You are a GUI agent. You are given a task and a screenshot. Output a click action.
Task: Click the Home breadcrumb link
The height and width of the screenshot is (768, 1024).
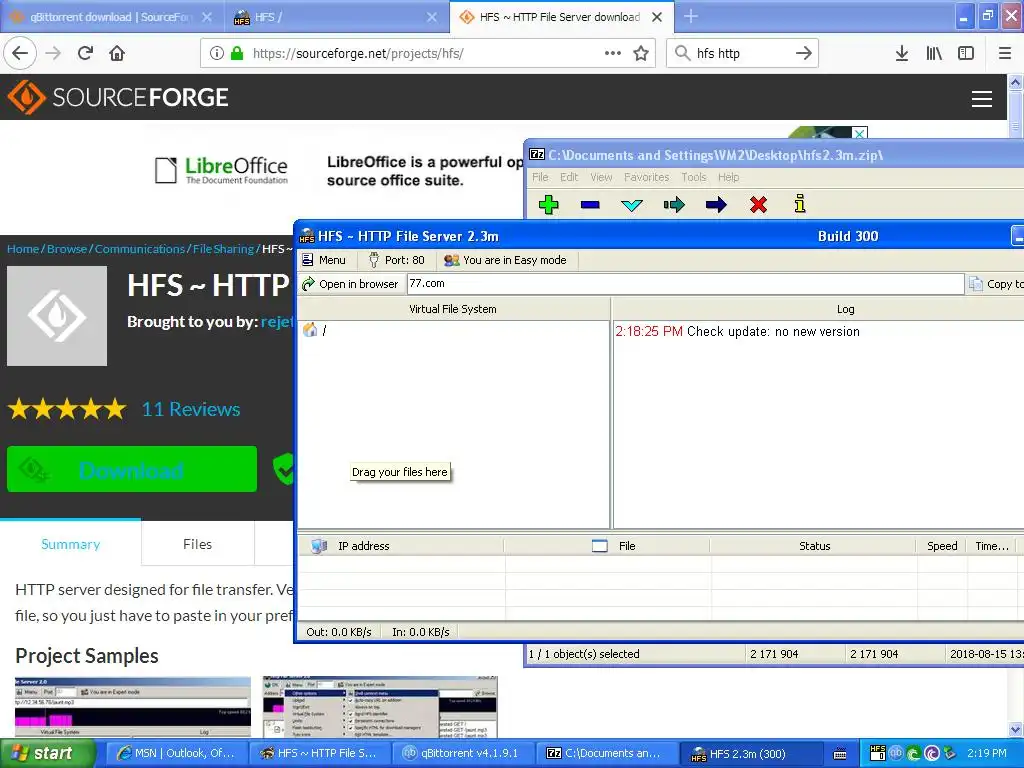(x=23, y=249)
